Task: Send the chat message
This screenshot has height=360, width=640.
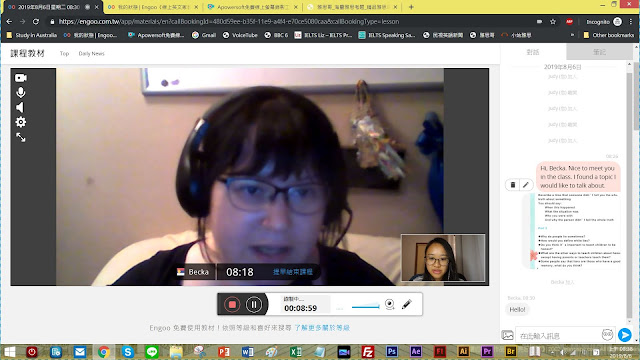Action: coord(624,335)
